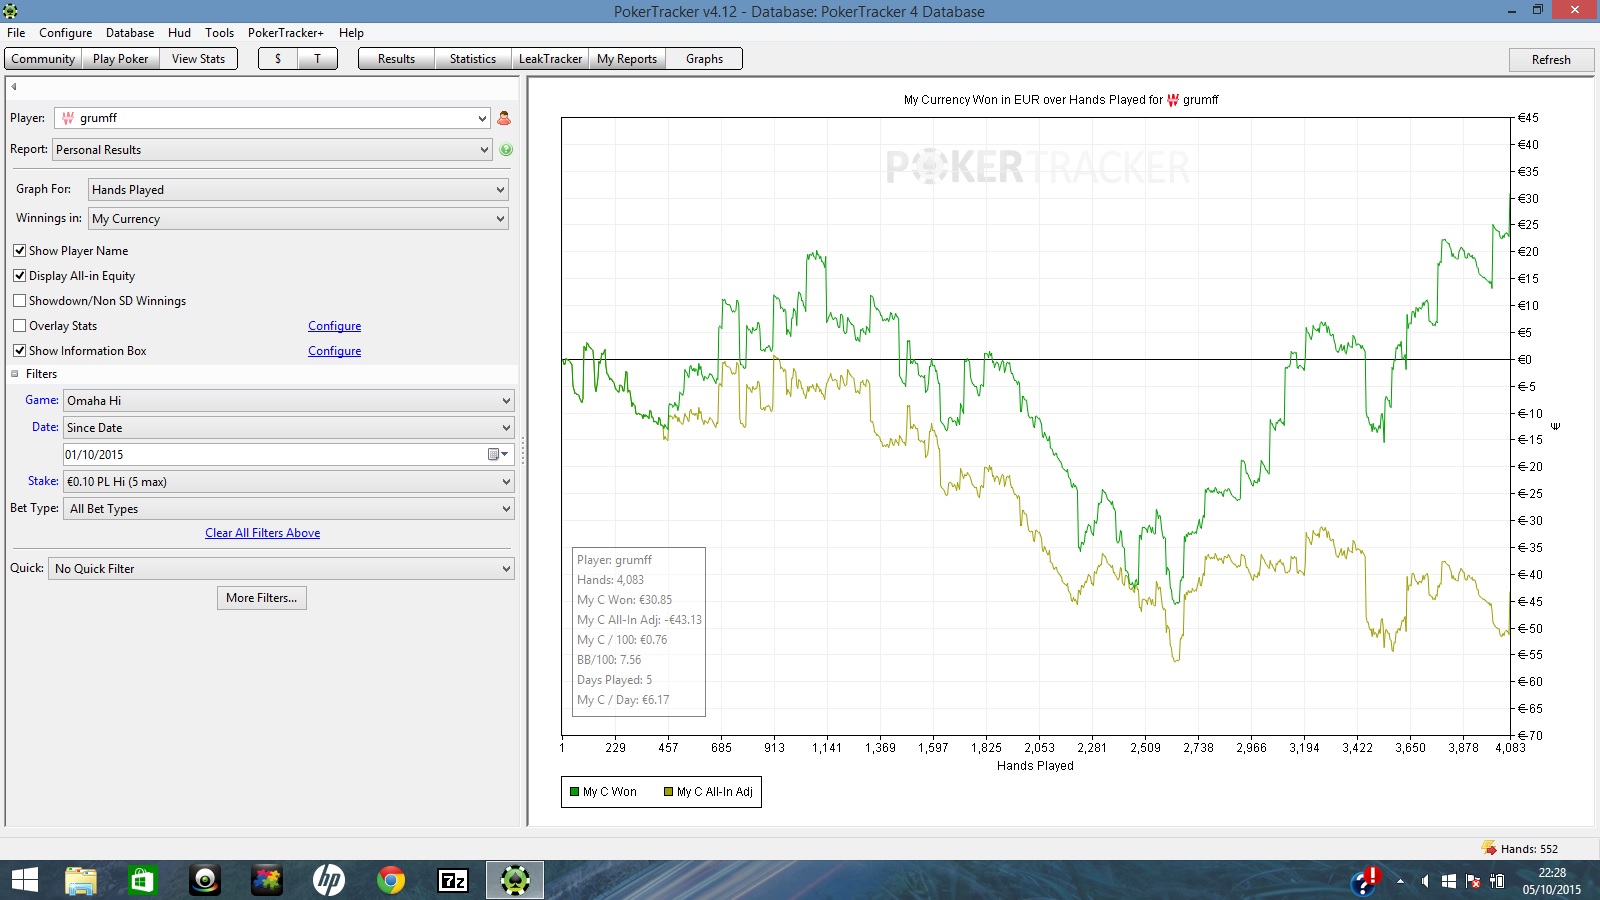
Task: Switch to tournament mode T toggle
Action: coord(317,59)
